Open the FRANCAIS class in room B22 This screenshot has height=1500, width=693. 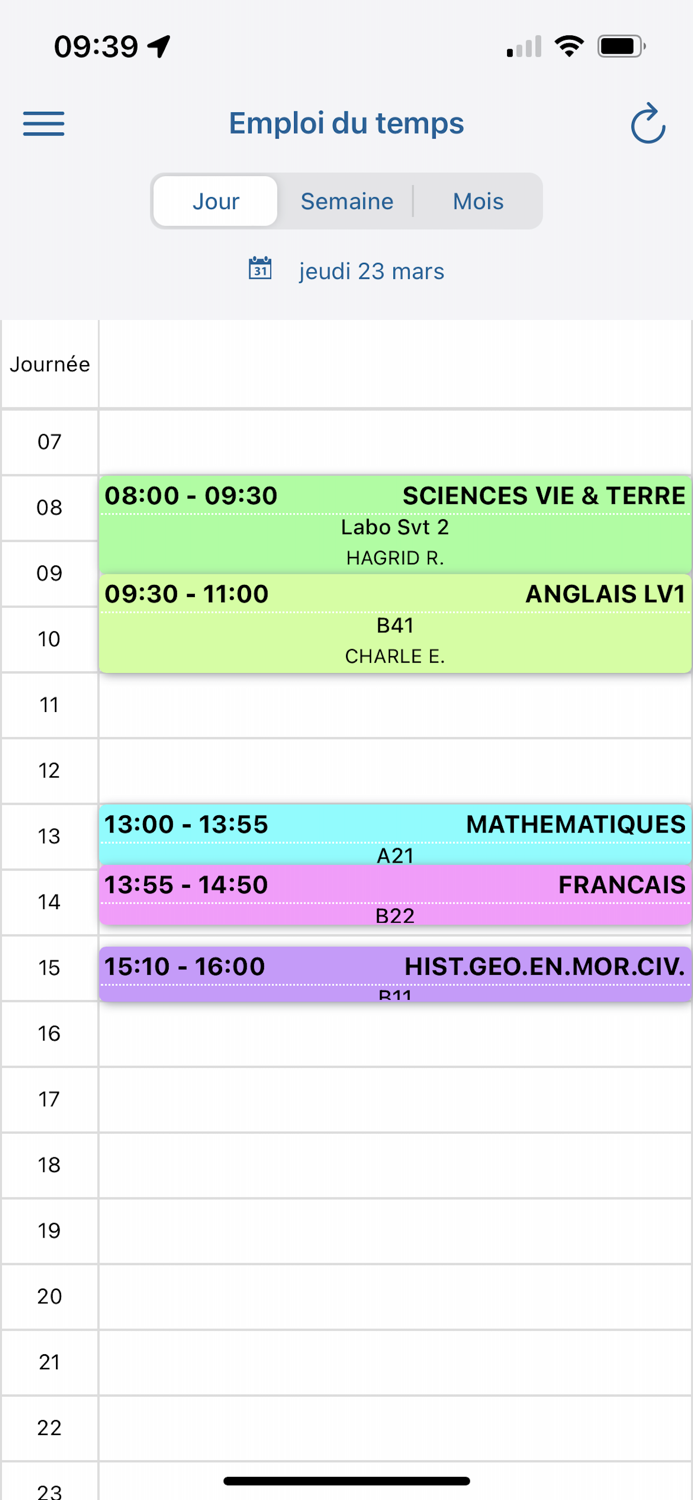click(394, 898)
